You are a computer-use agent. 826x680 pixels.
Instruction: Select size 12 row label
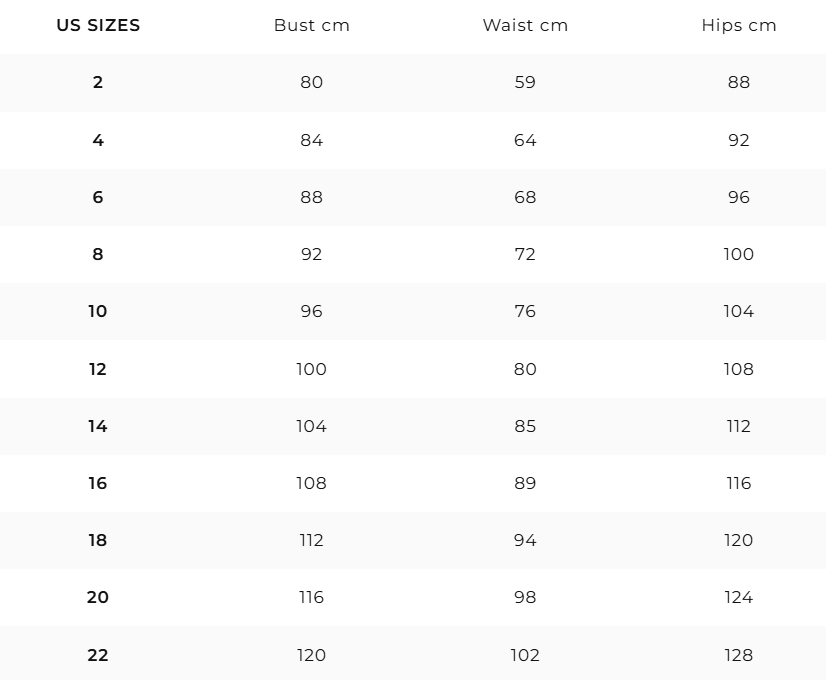point(98,369)
